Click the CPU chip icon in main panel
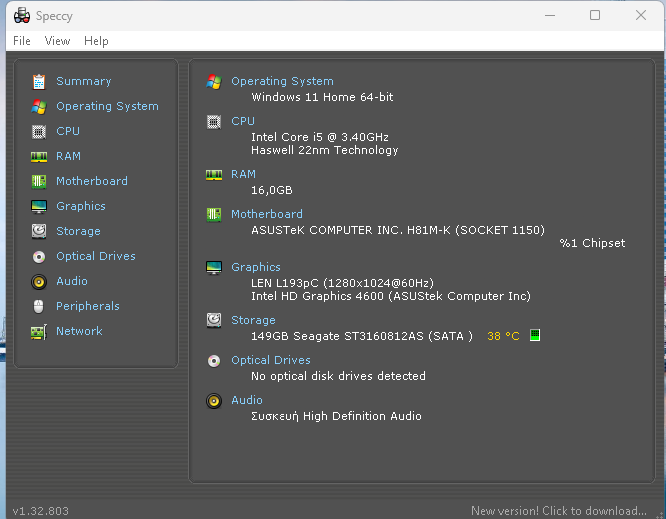Screen dimensions: 666x519 click(x=214, y=122)
